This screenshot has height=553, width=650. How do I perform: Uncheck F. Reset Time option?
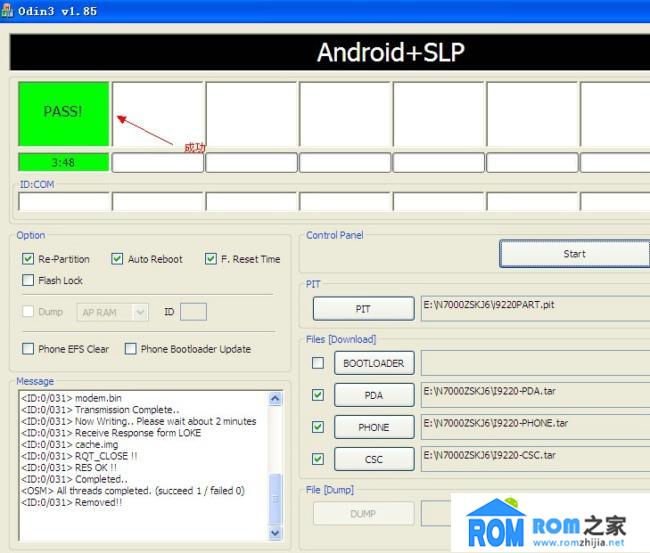[211, 259]
